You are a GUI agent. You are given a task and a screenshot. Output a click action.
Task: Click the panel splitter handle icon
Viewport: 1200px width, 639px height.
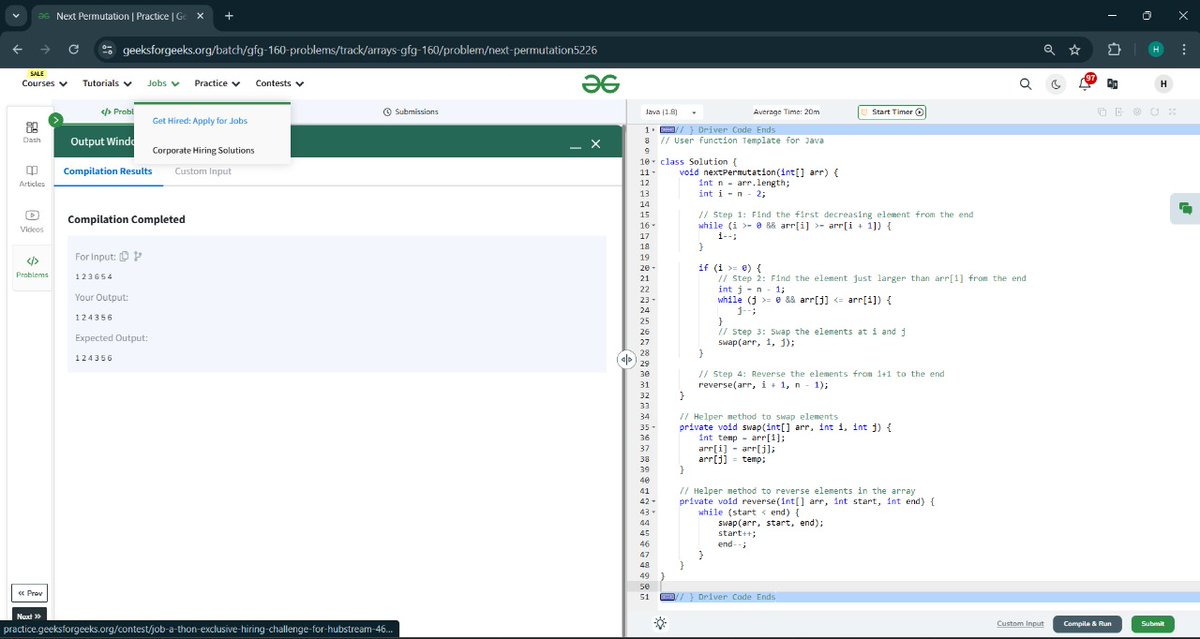tap(626, 360)
